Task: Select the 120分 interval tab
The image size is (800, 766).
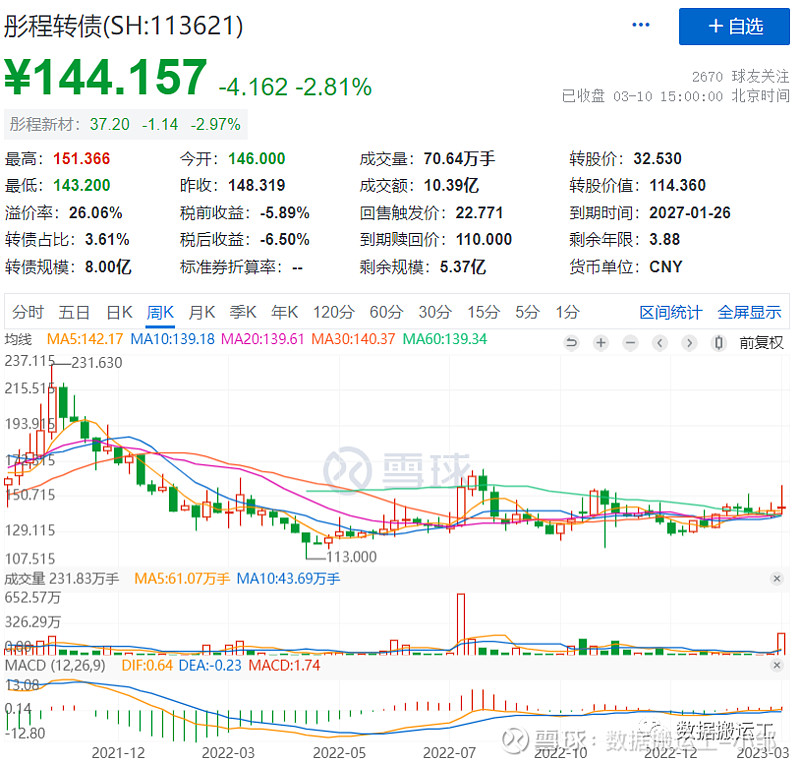Action: click(x=334, y=312)
